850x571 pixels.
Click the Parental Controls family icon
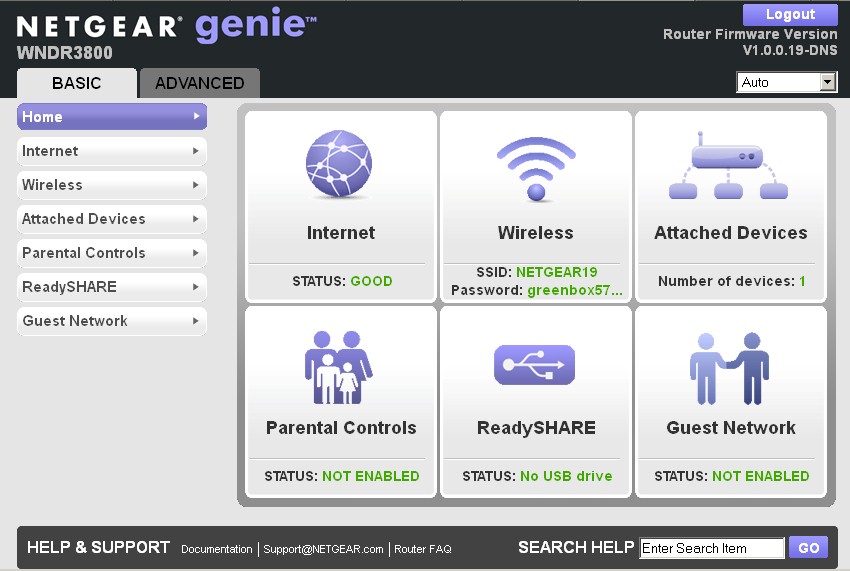338,367
